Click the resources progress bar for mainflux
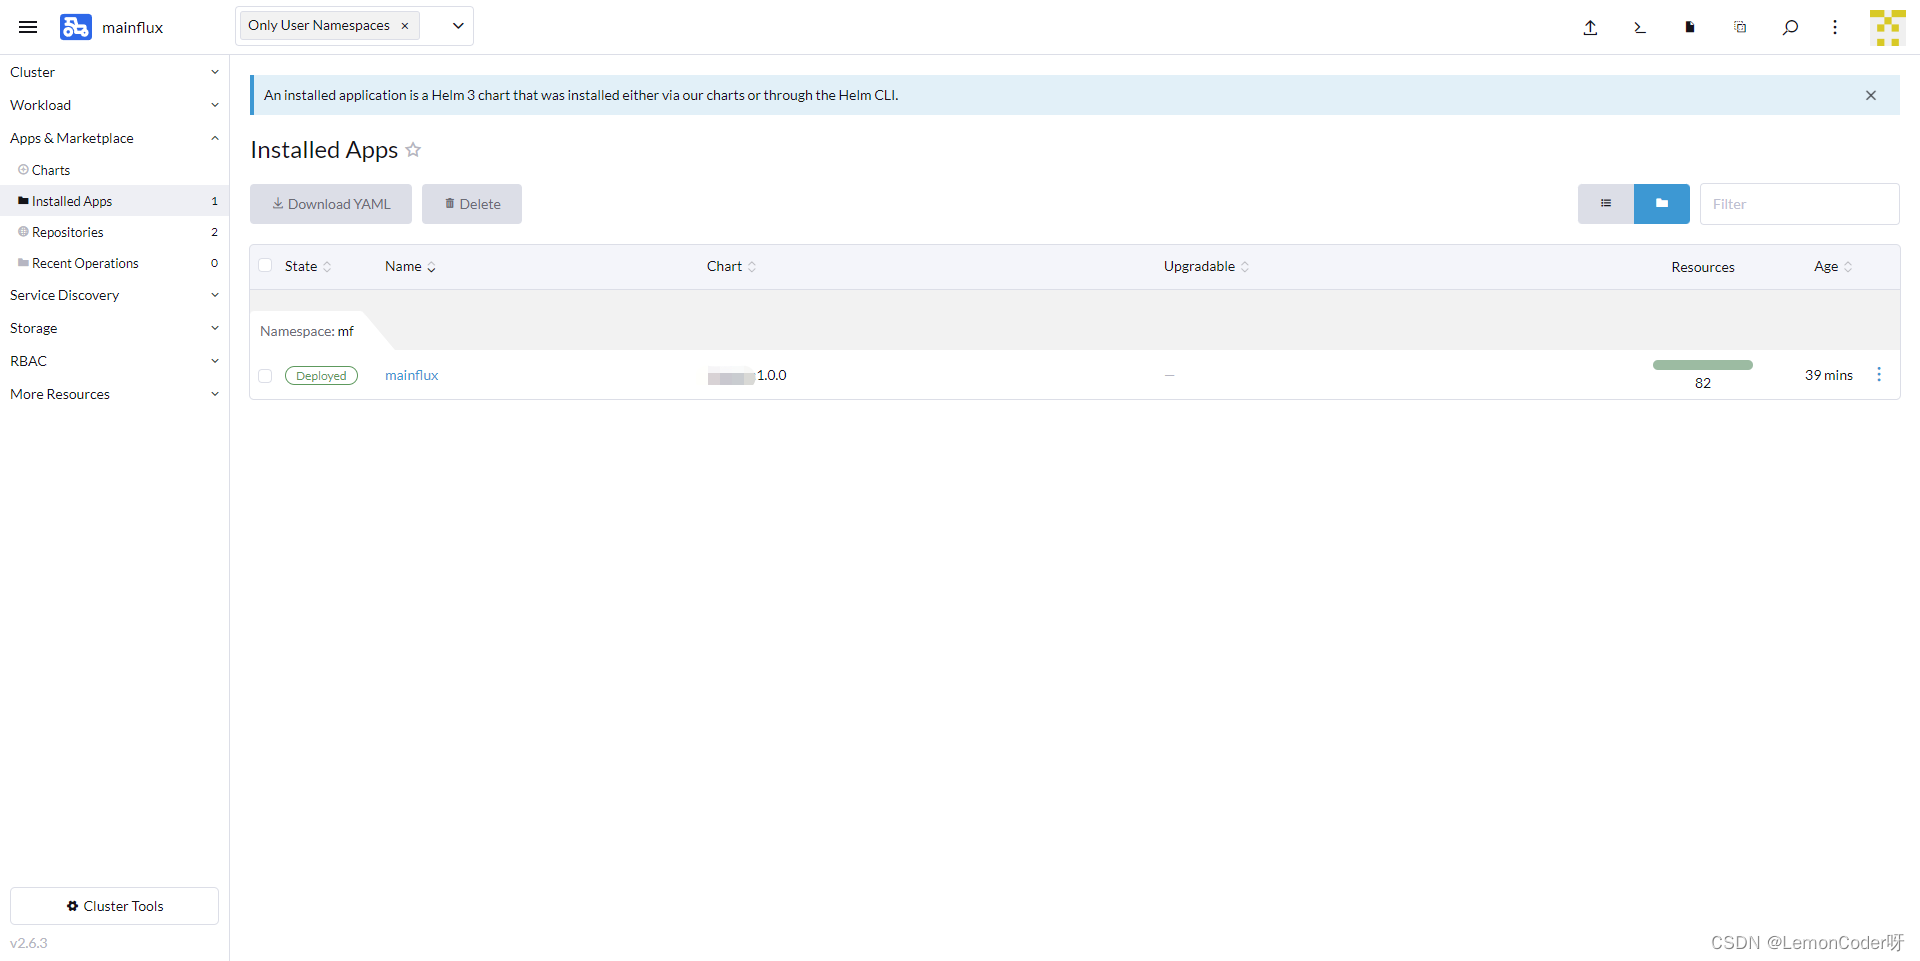The width and height of the screenshot is (1920, 961). [x=1703, y=365]
